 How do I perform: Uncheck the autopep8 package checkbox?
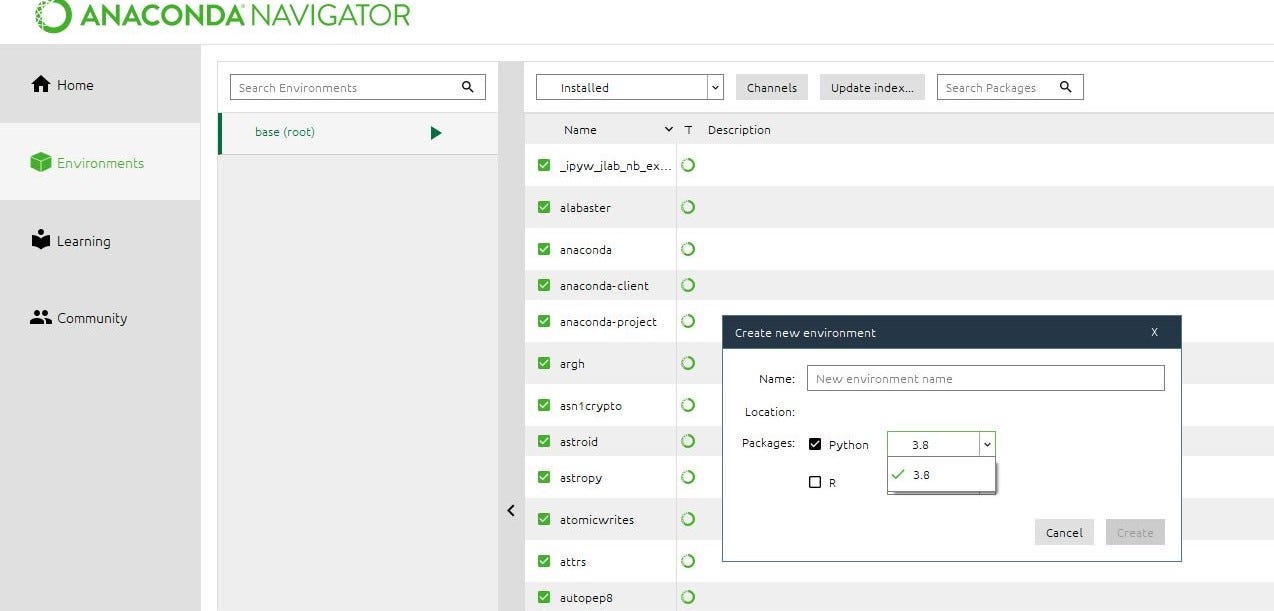pos(544,597)
